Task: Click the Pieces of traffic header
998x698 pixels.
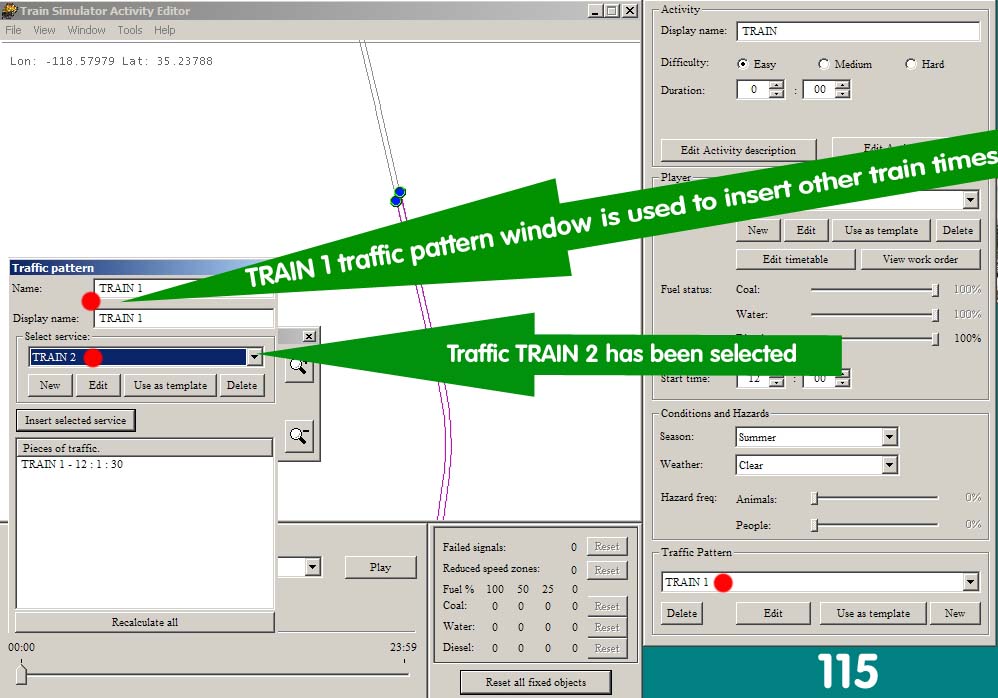Action: click(x=144, y=447)
